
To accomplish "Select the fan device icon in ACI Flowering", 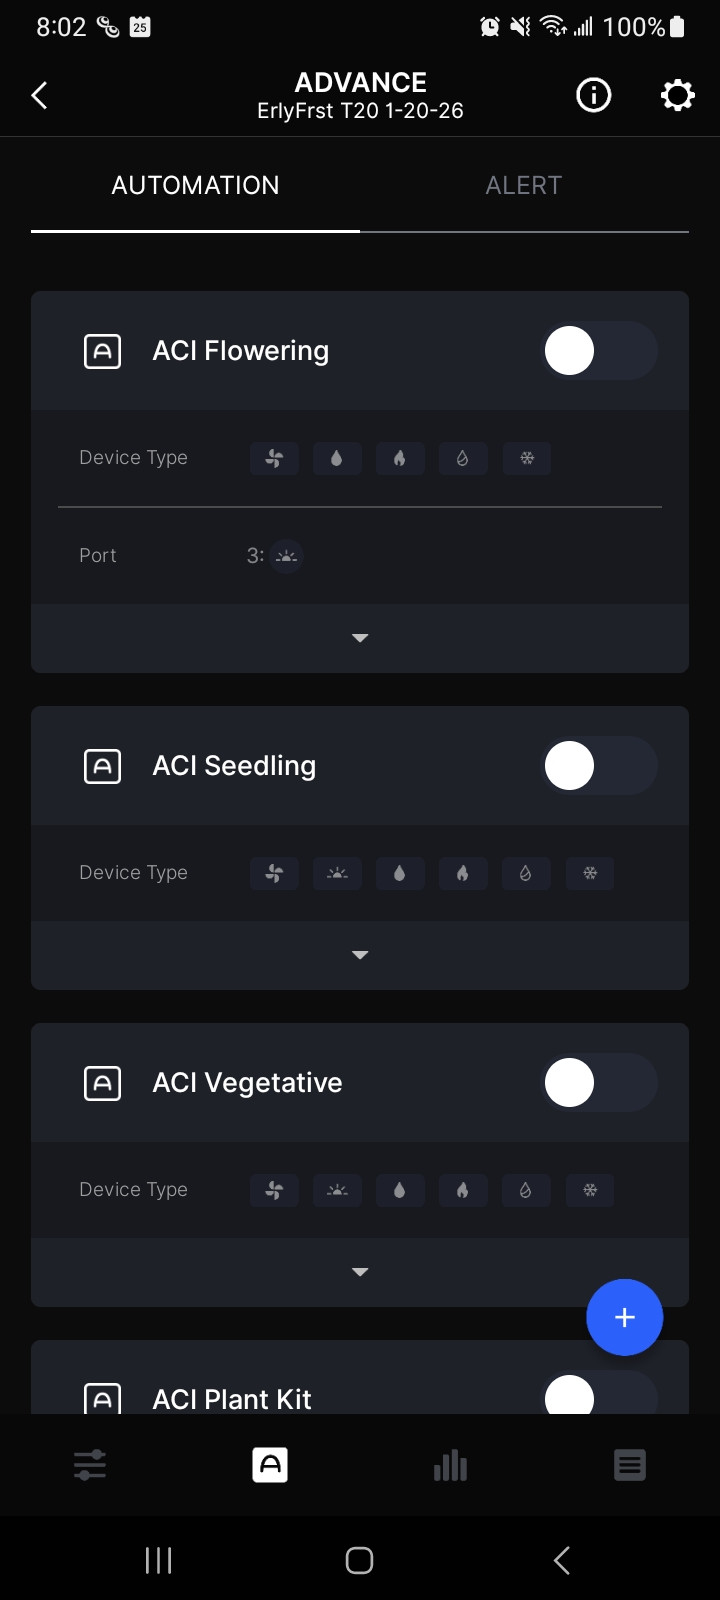I will [274, 459].
